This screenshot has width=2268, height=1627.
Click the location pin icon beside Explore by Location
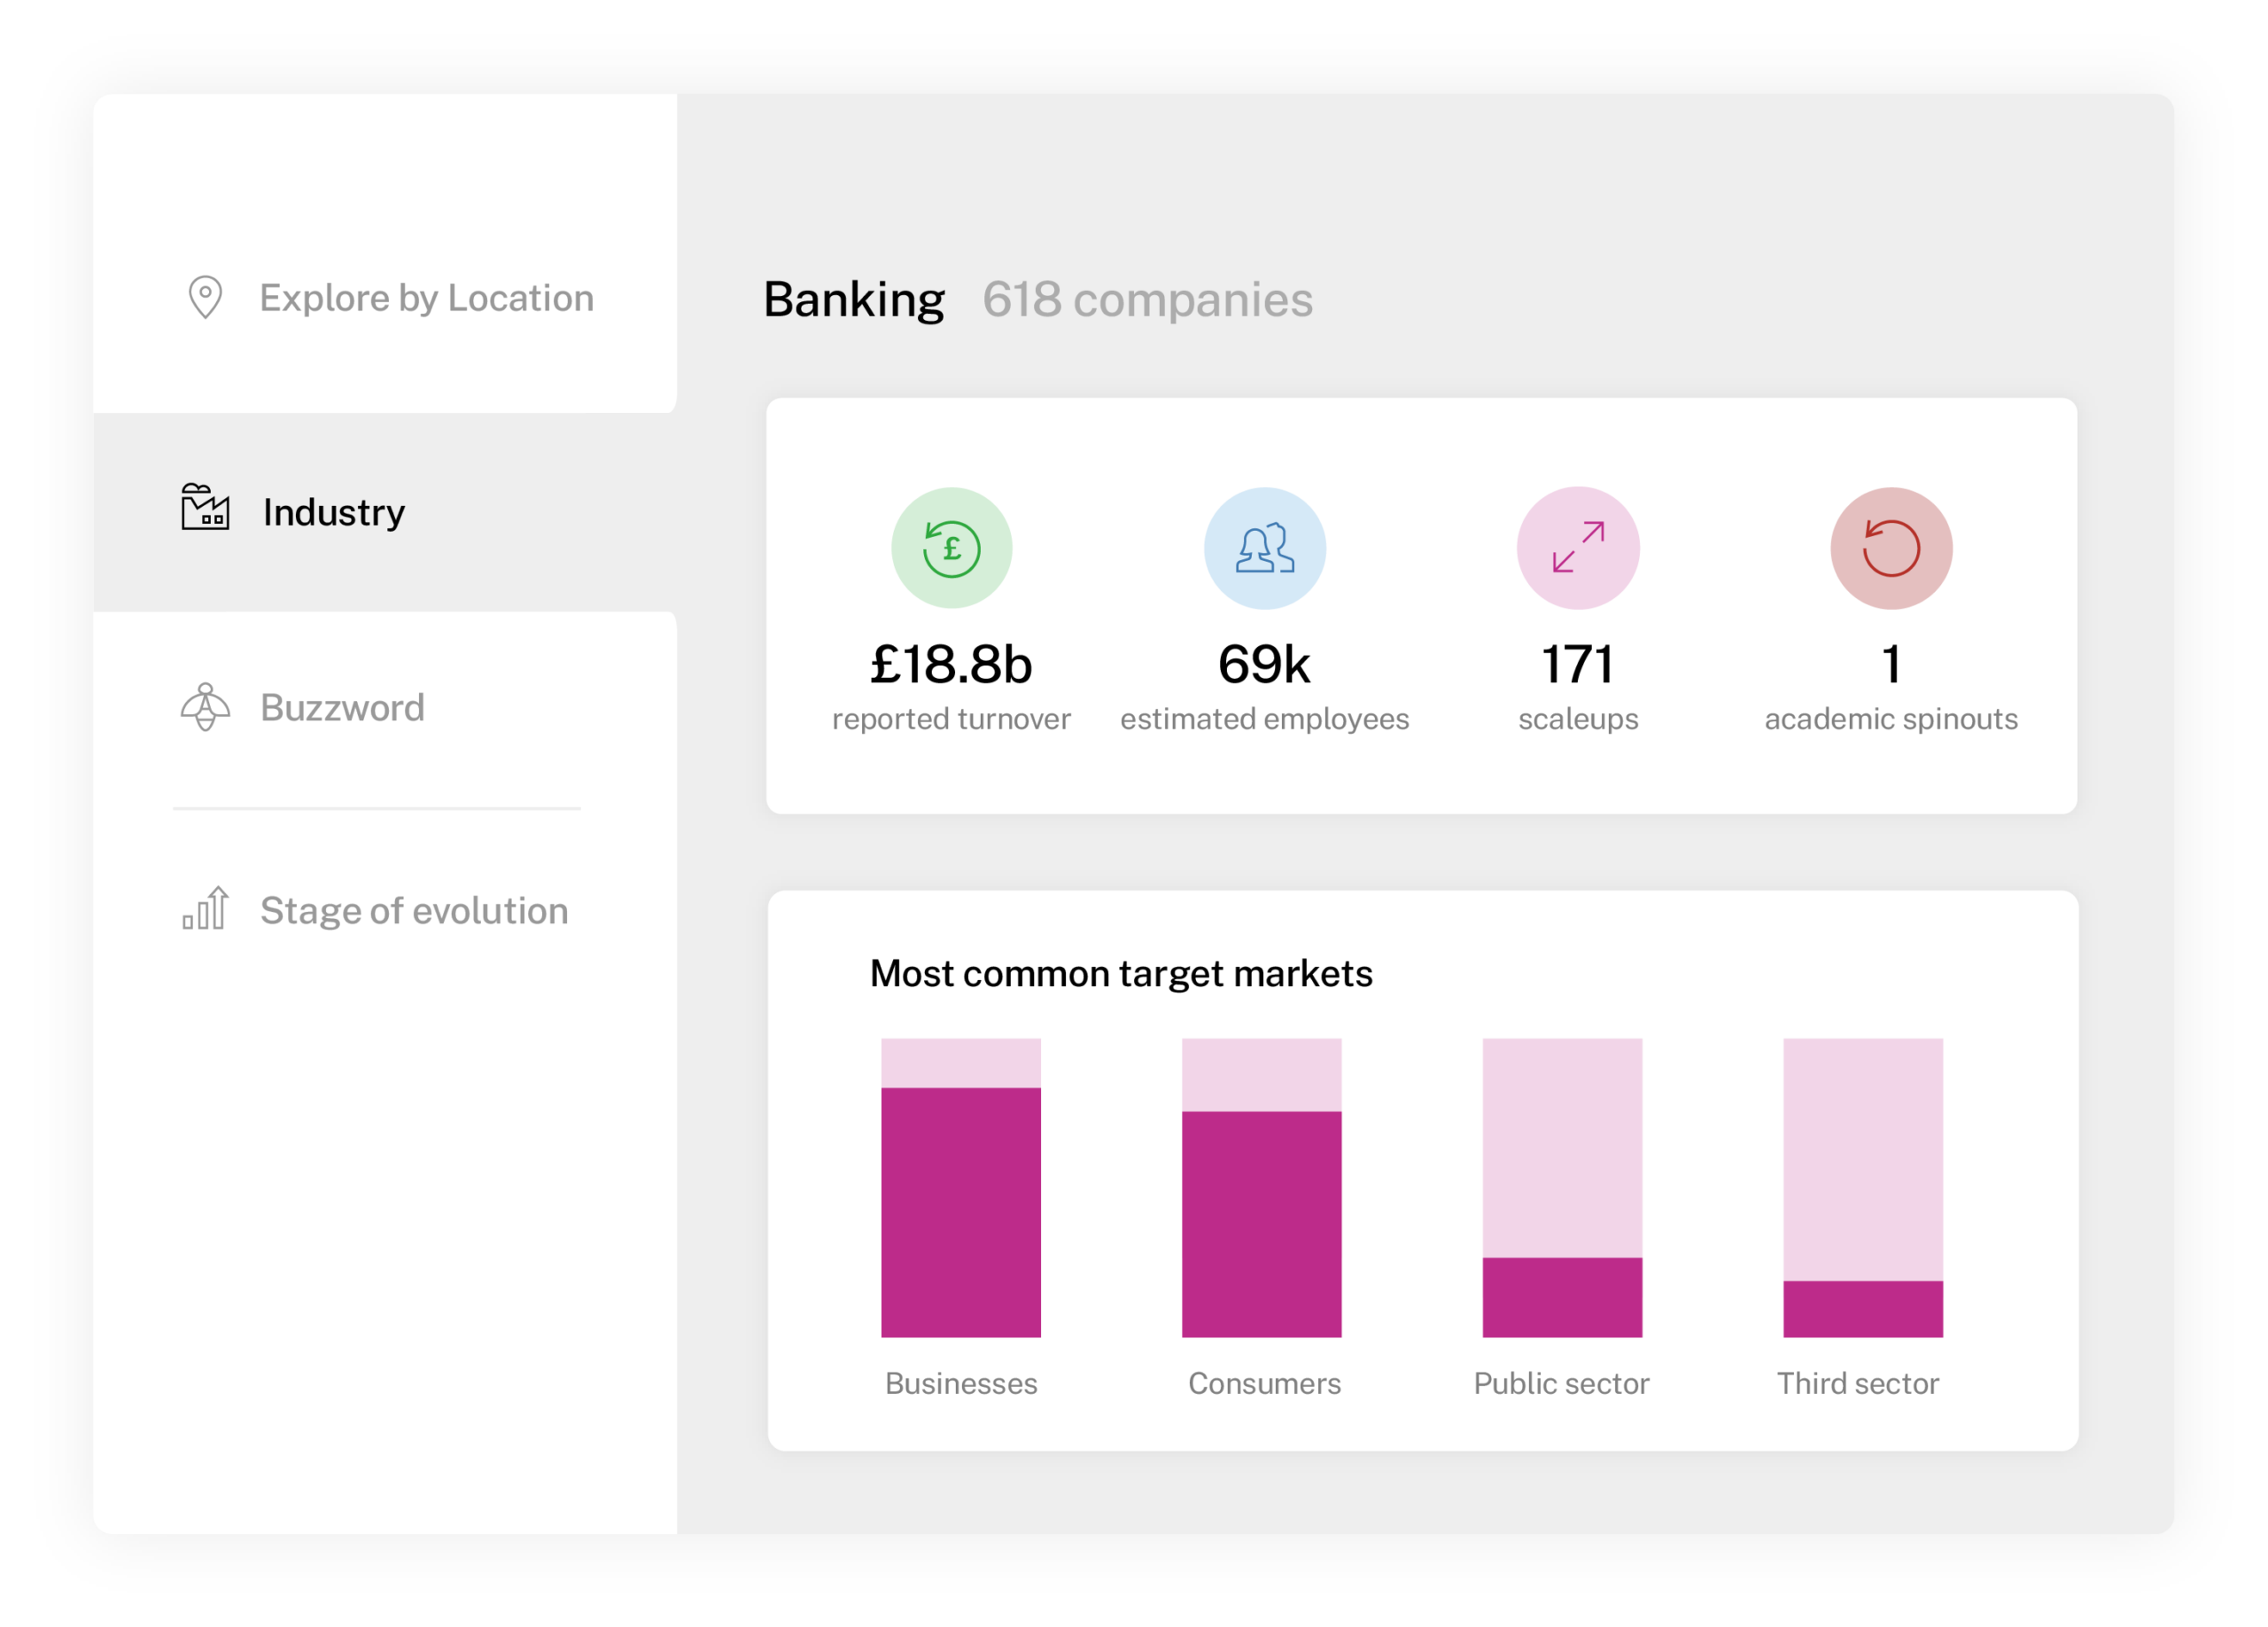point(205,297)
